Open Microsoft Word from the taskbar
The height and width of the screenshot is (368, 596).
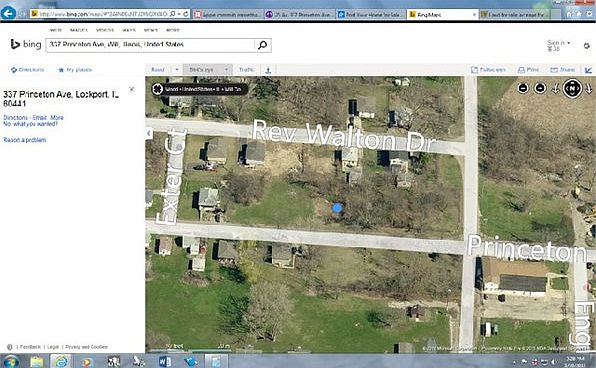pos(165,362)
